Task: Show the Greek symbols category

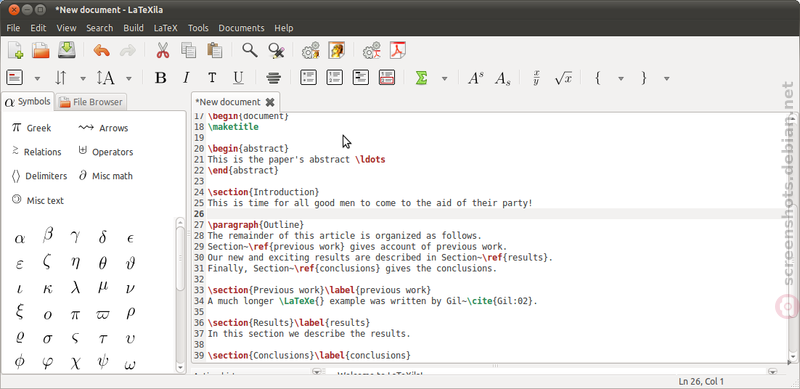Action: (31, 128)
